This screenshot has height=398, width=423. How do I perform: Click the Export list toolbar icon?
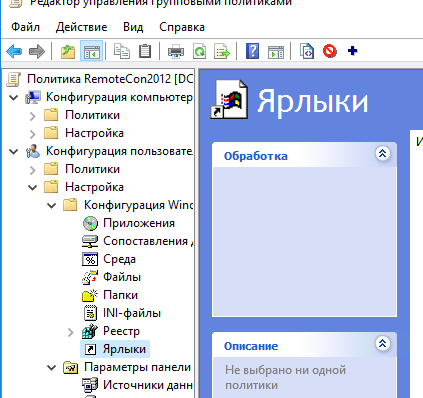click(222, 52)
